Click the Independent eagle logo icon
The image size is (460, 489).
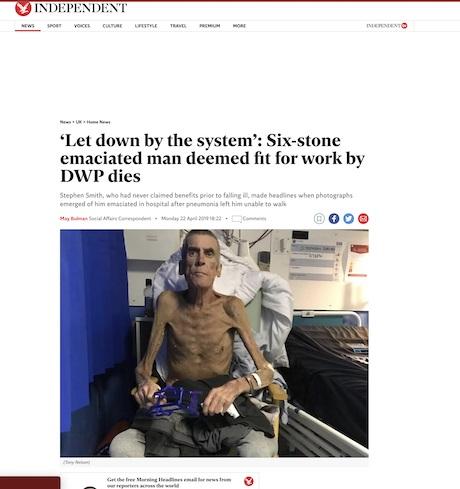23,8
